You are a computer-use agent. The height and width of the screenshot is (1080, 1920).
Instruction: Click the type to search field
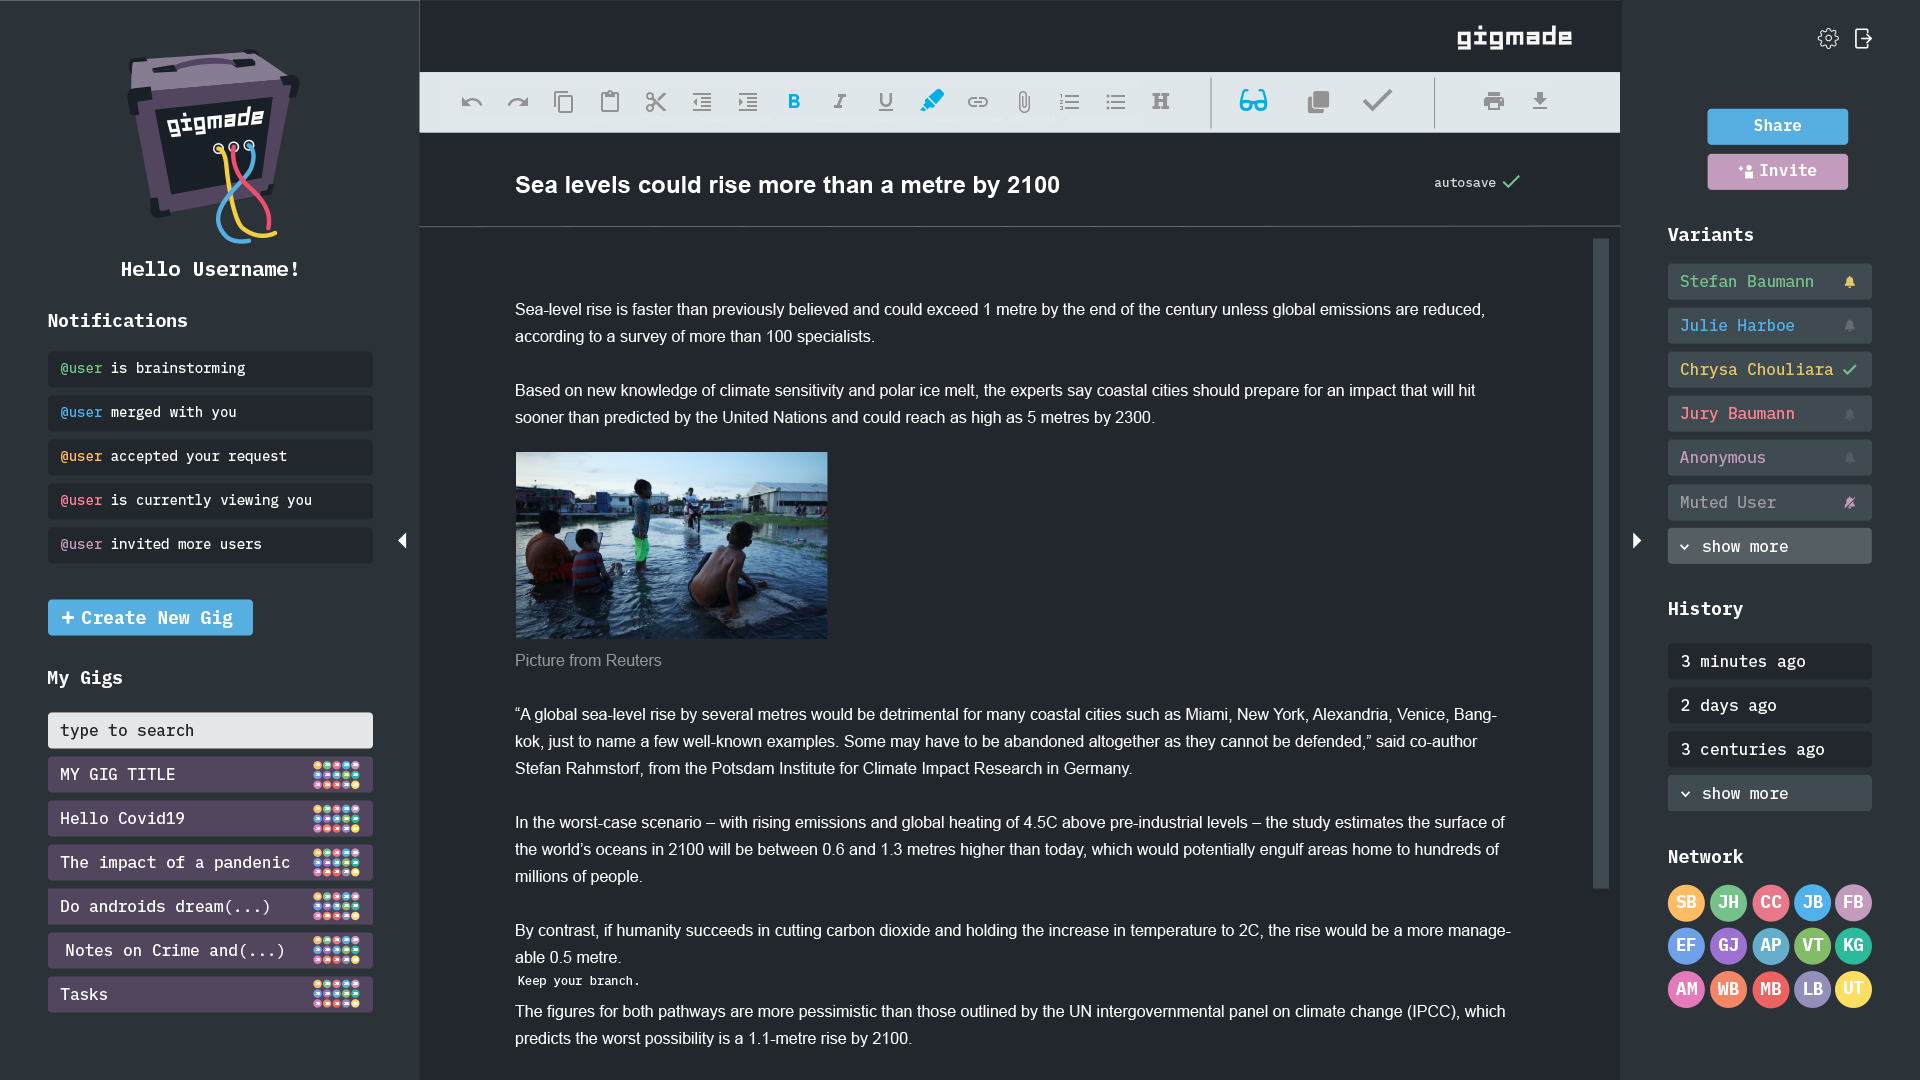tap(210, 731)
